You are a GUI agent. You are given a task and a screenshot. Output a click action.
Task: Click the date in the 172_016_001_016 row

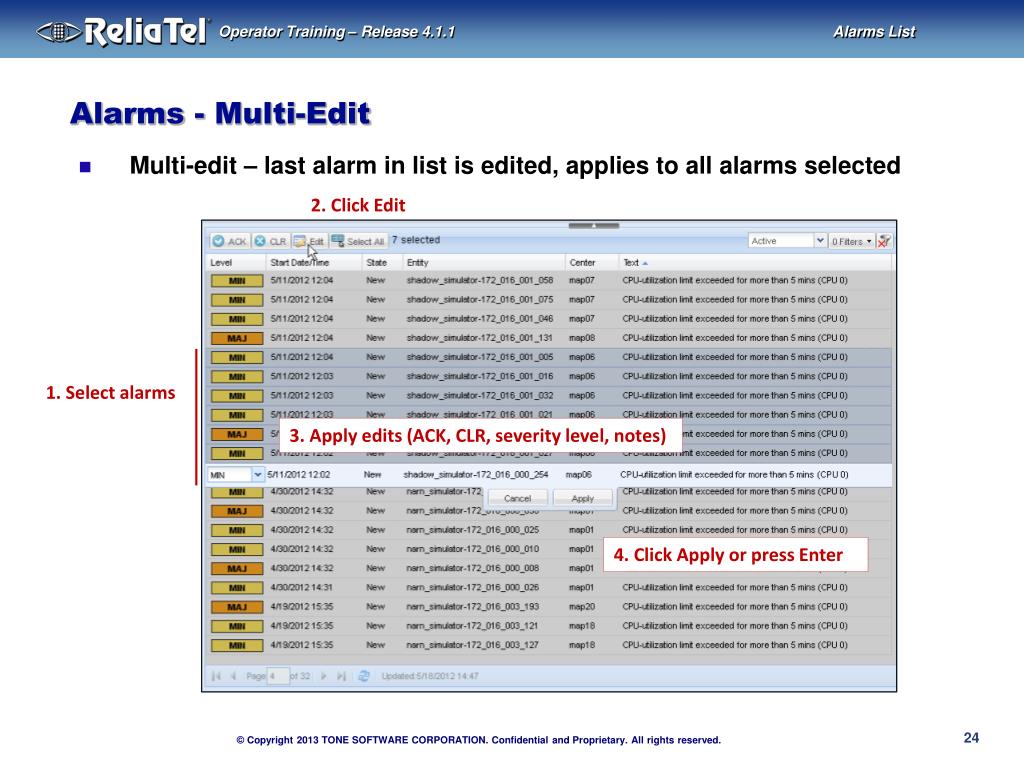302,376
